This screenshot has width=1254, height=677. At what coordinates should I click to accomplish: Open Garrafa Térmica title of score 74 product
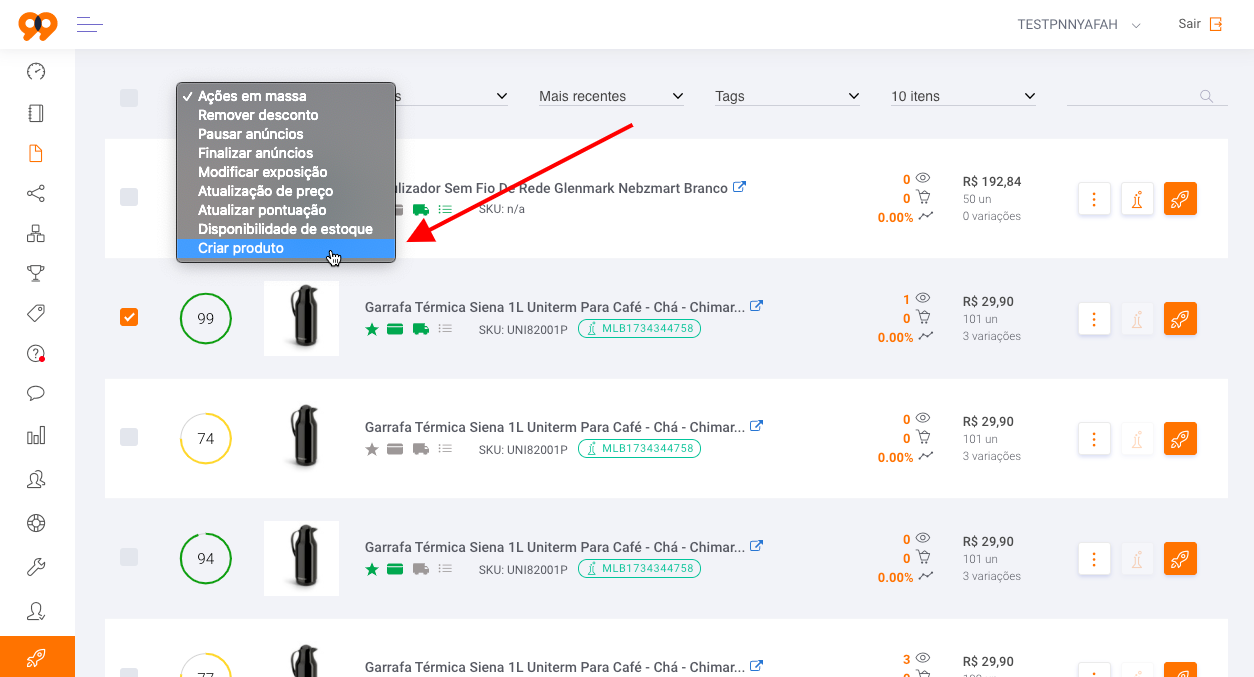coord(555,427)
